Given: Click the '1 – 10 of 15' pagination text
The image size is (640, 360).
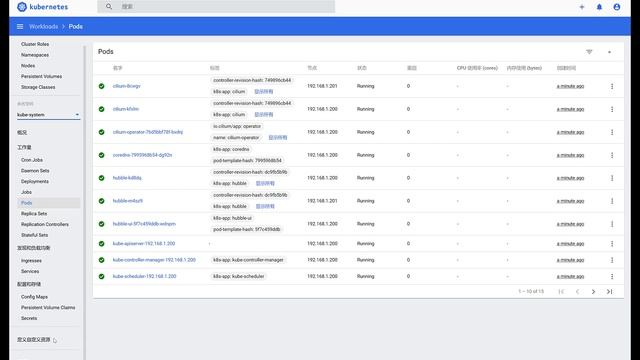Looking at the screenshot, I should tap(531, 291).
